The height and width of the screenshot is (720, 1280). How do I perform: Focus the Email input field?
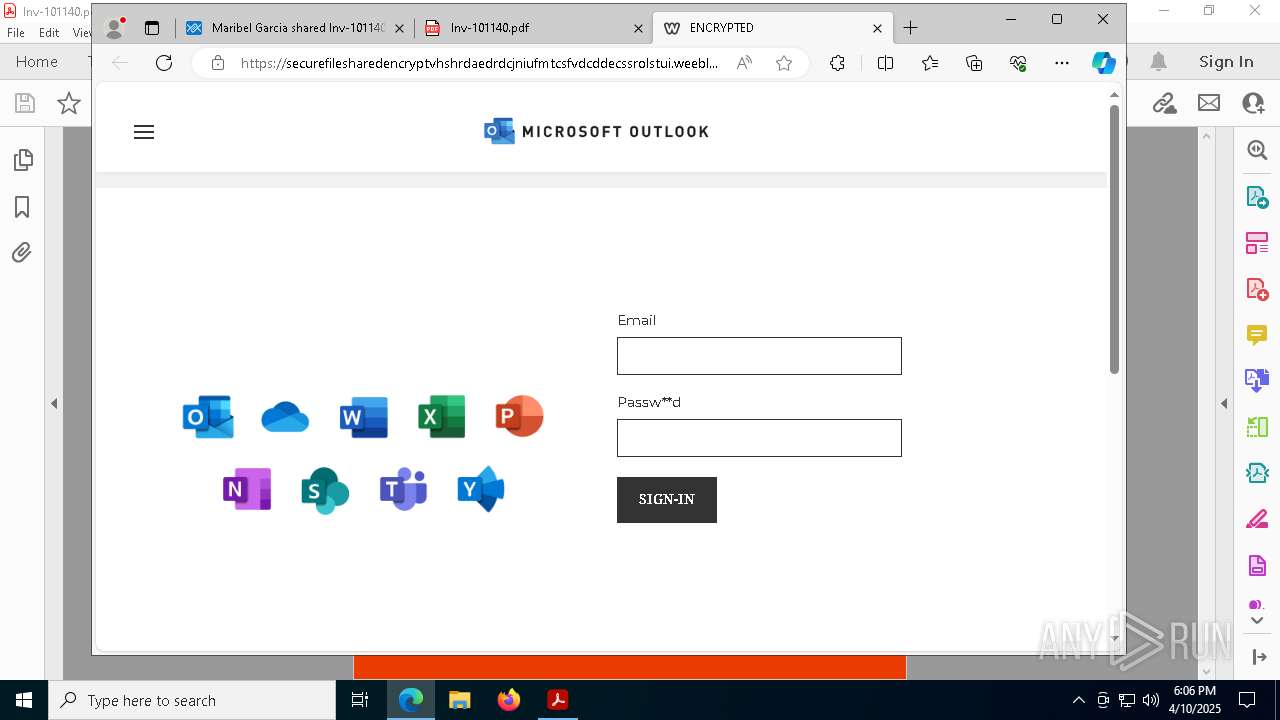759,356
